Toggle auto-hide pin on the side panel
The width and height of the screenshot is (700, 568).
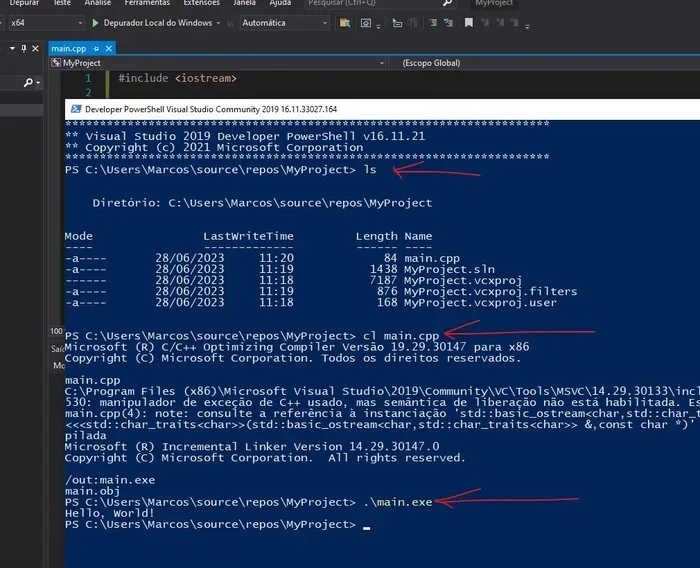[24, 48]
